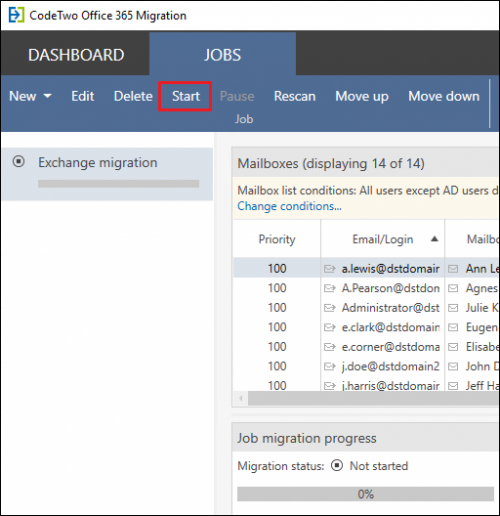Select the e.clark@dstdomain mailbox row

[366, 327]
